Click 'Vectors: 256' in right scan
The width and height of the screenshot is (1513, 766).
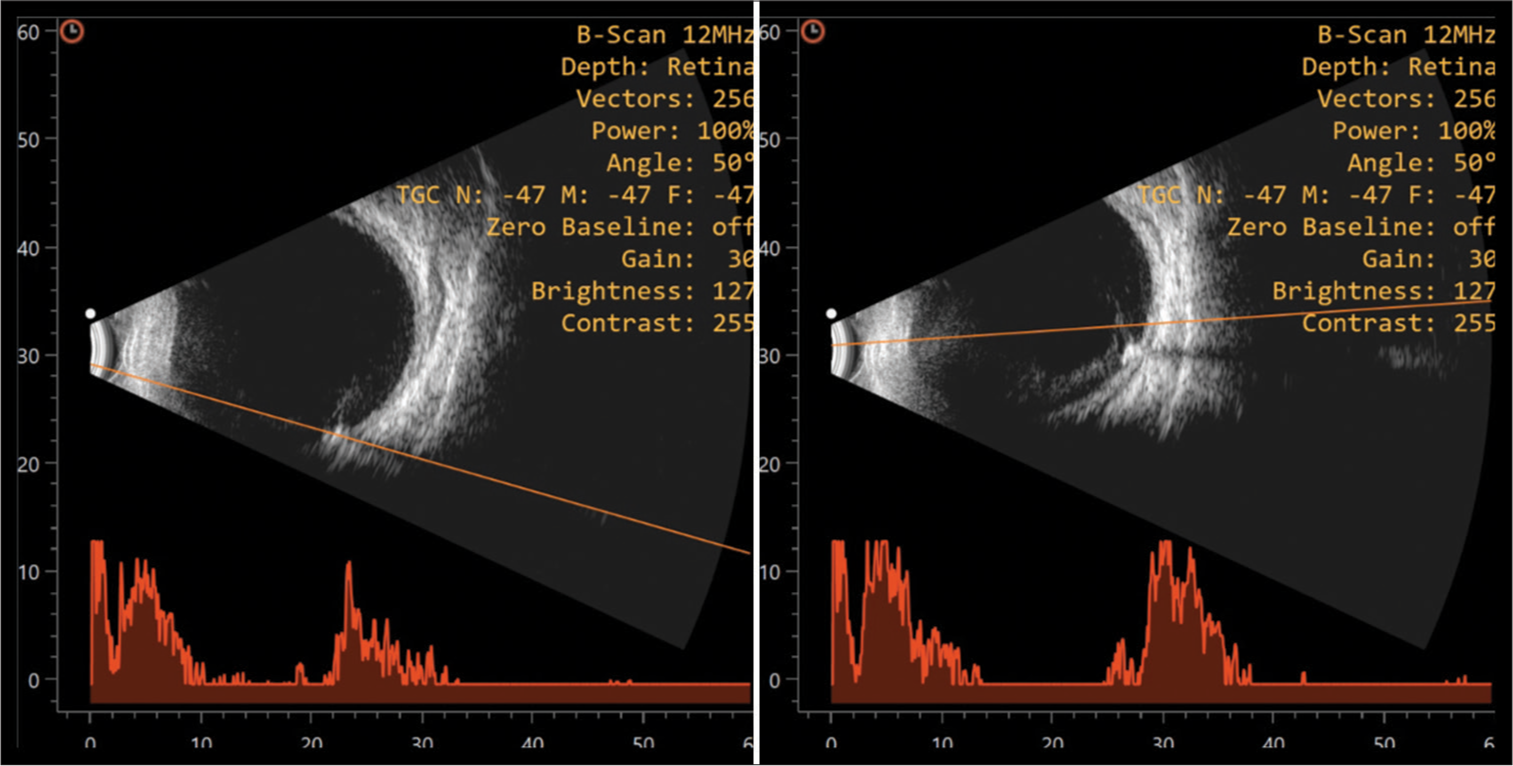pyautogui.click(x=1406, y=99)
